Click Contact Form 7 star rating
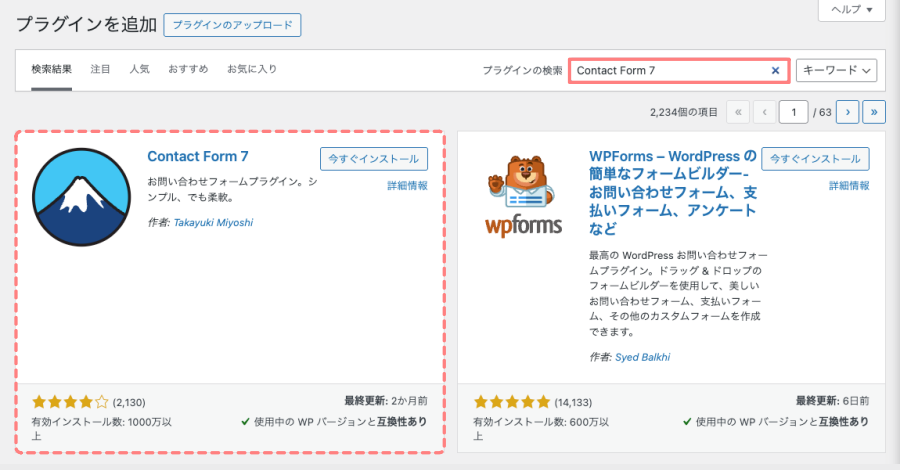 (x=70, y=402)
